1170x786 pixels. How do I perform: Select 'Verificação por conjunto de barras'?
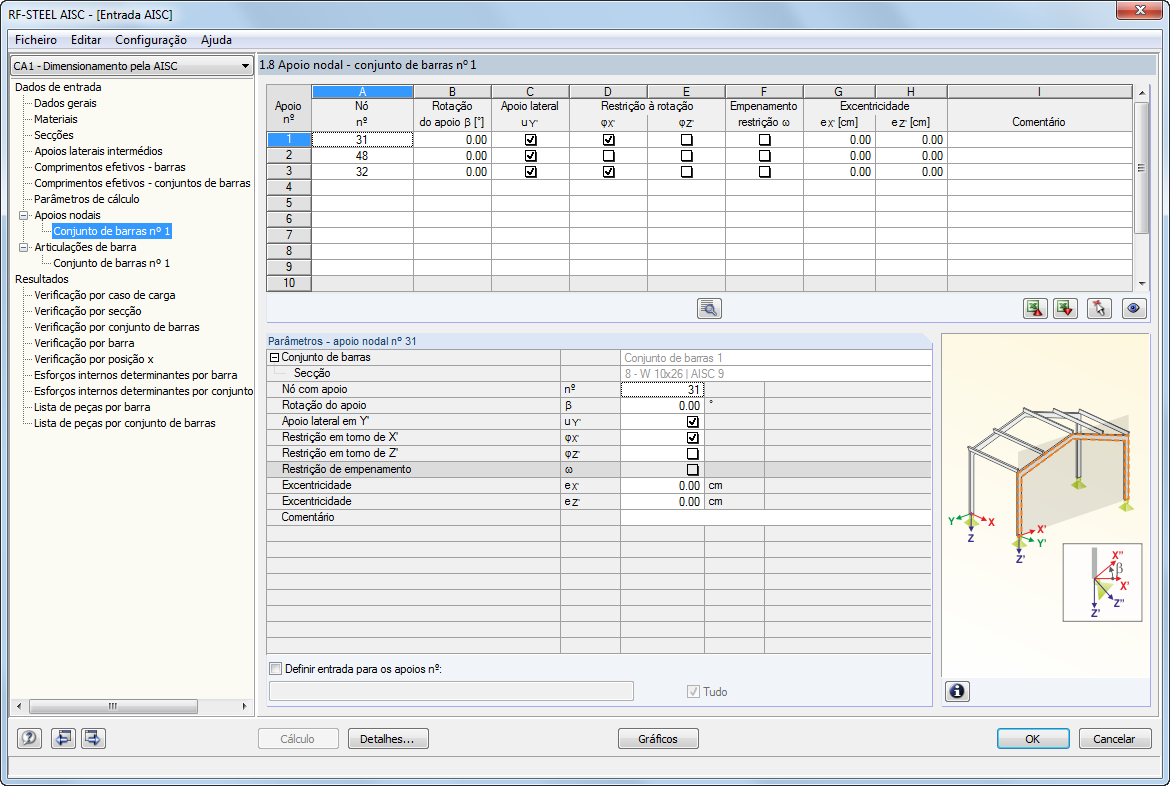point(116,327)
